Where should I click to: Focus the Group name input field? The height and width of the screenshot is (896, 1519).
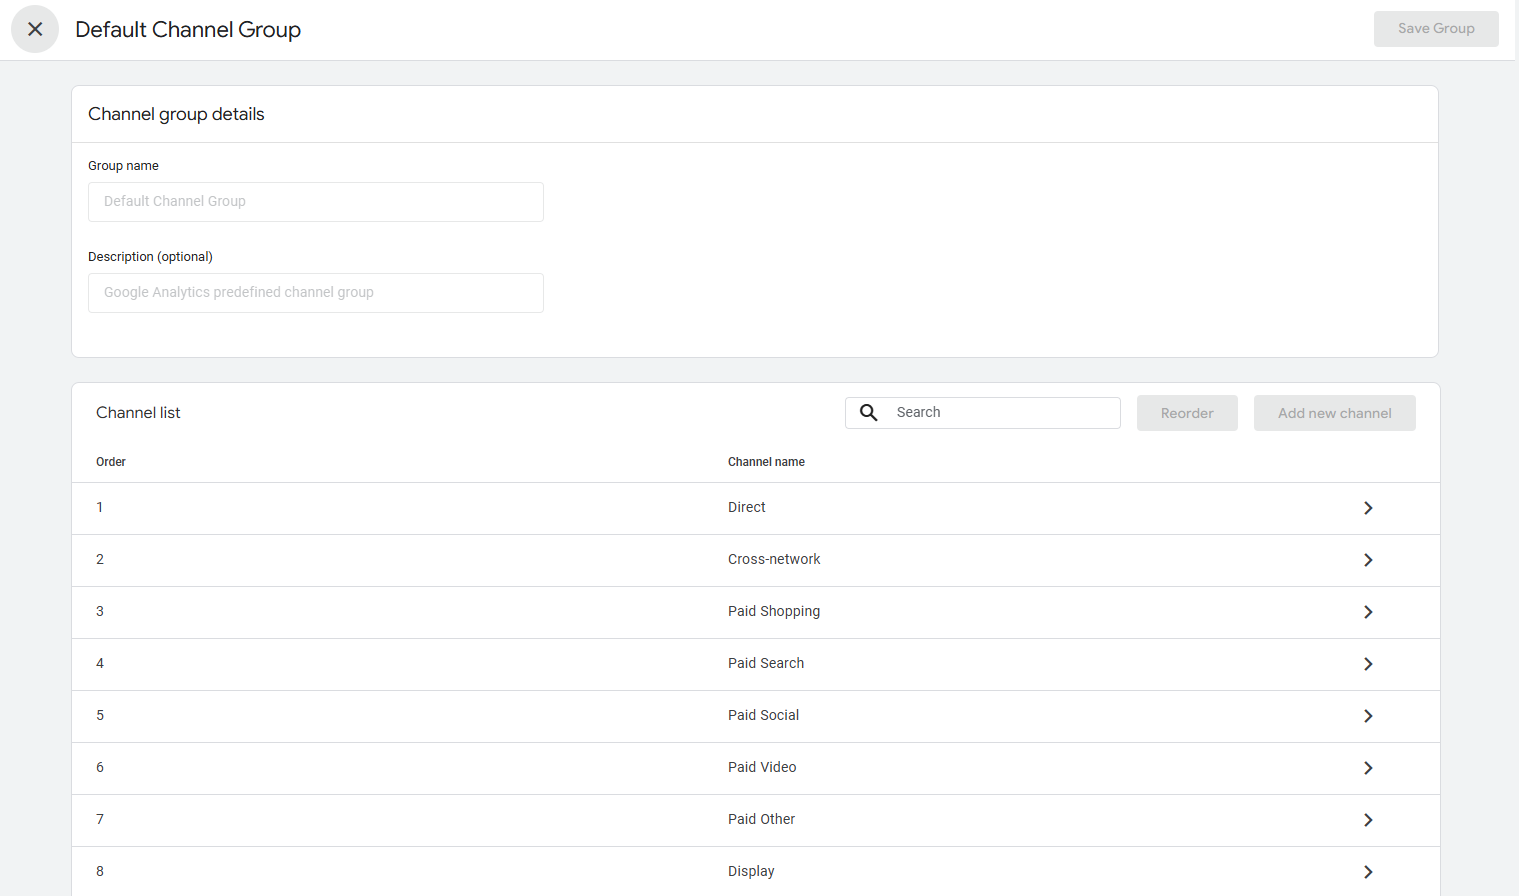[316, 202]
